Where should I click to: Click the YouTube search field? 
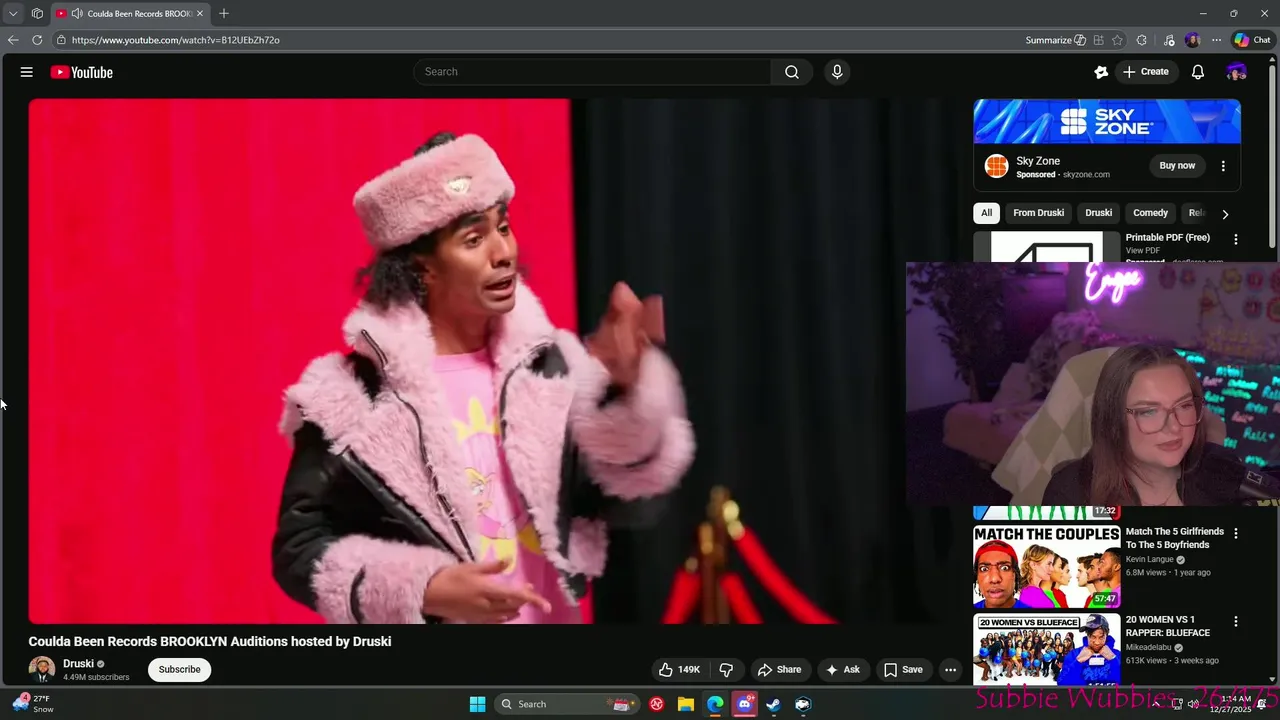(592, 72)
